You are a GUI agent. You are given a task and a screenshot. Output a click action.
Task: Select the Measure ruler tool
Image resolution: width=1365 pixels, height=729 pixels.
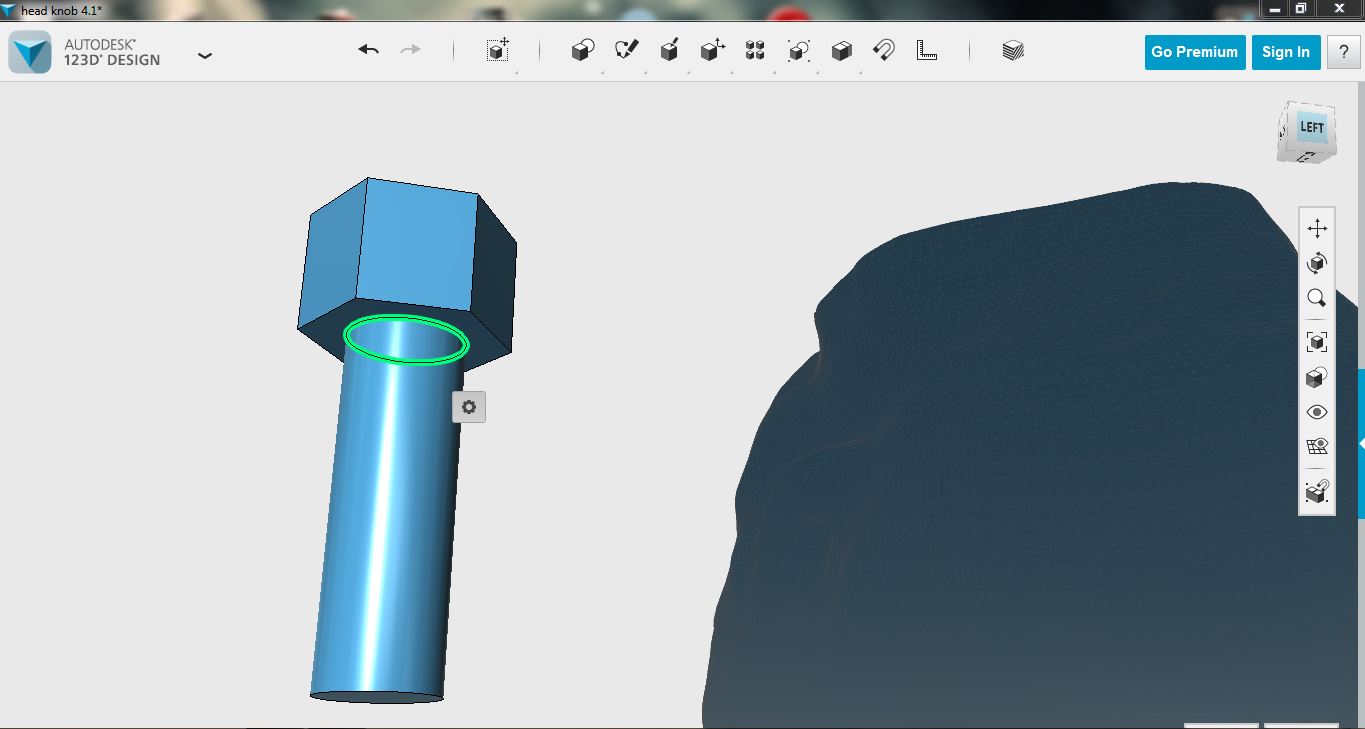(x=927, y=51)
